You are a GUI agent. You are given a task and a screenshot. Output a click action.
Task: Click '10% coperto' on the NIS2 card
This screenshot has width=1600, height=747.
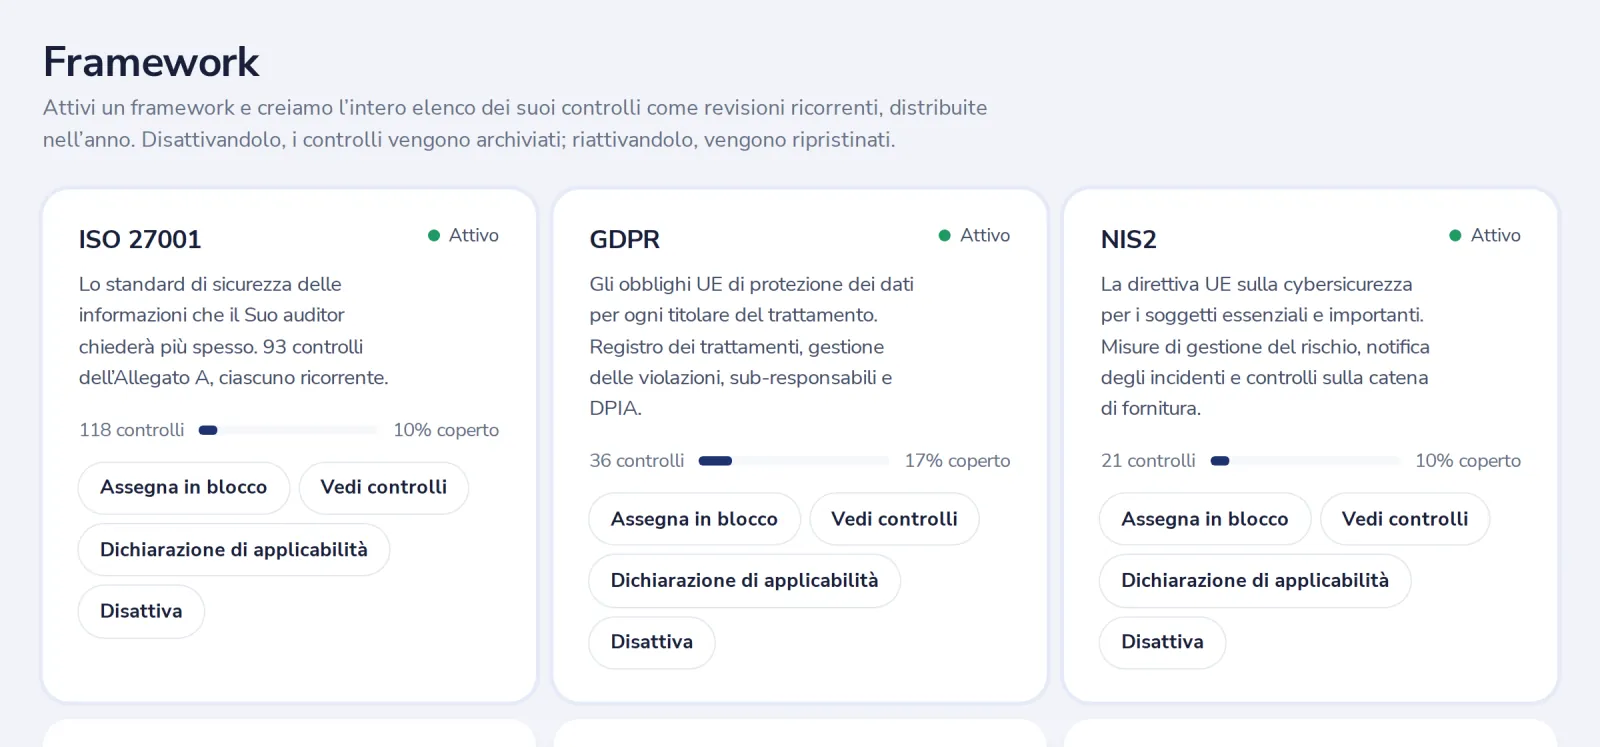[x=1468, y=461]
